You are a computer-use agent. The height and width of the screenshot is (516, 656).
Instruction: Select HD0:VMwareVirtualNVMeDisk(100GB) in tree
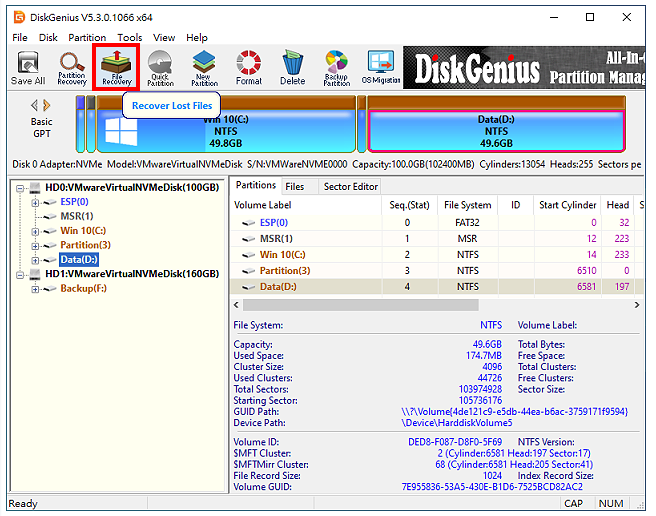pos(132,187)
